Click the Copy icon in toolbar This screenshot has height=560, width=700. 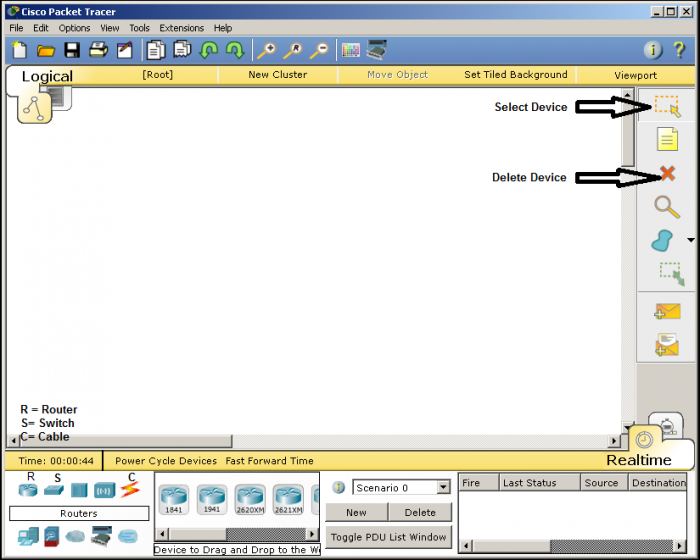[x=155, y=50]
